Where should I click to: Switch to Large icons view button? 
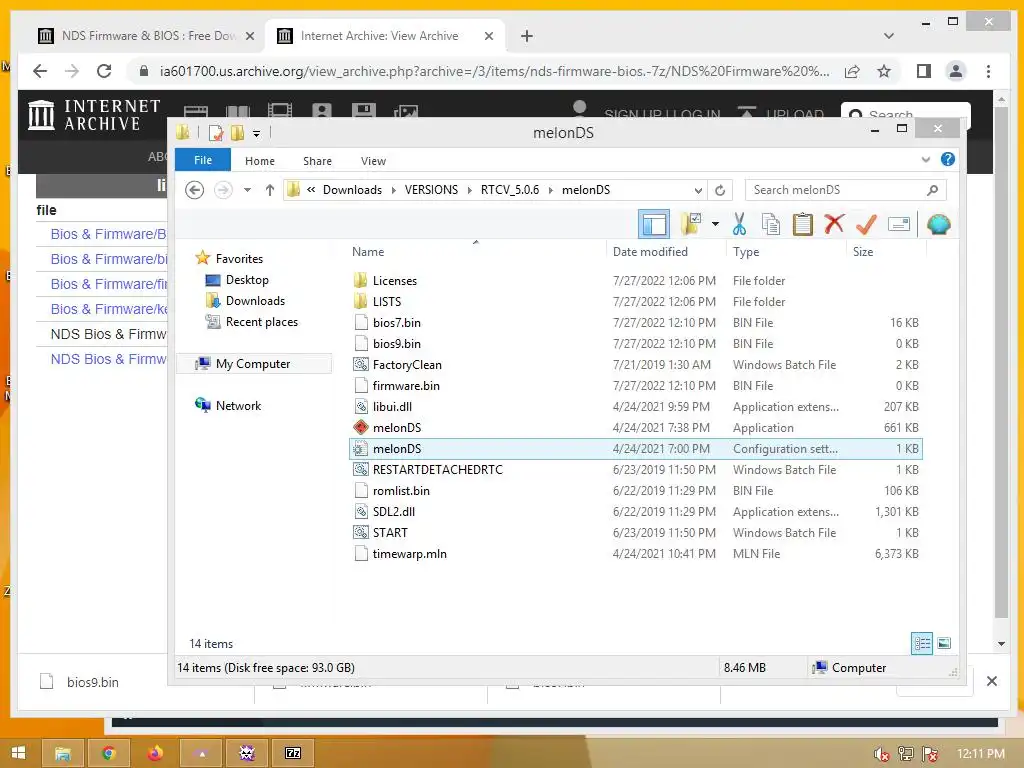[944, 643]
